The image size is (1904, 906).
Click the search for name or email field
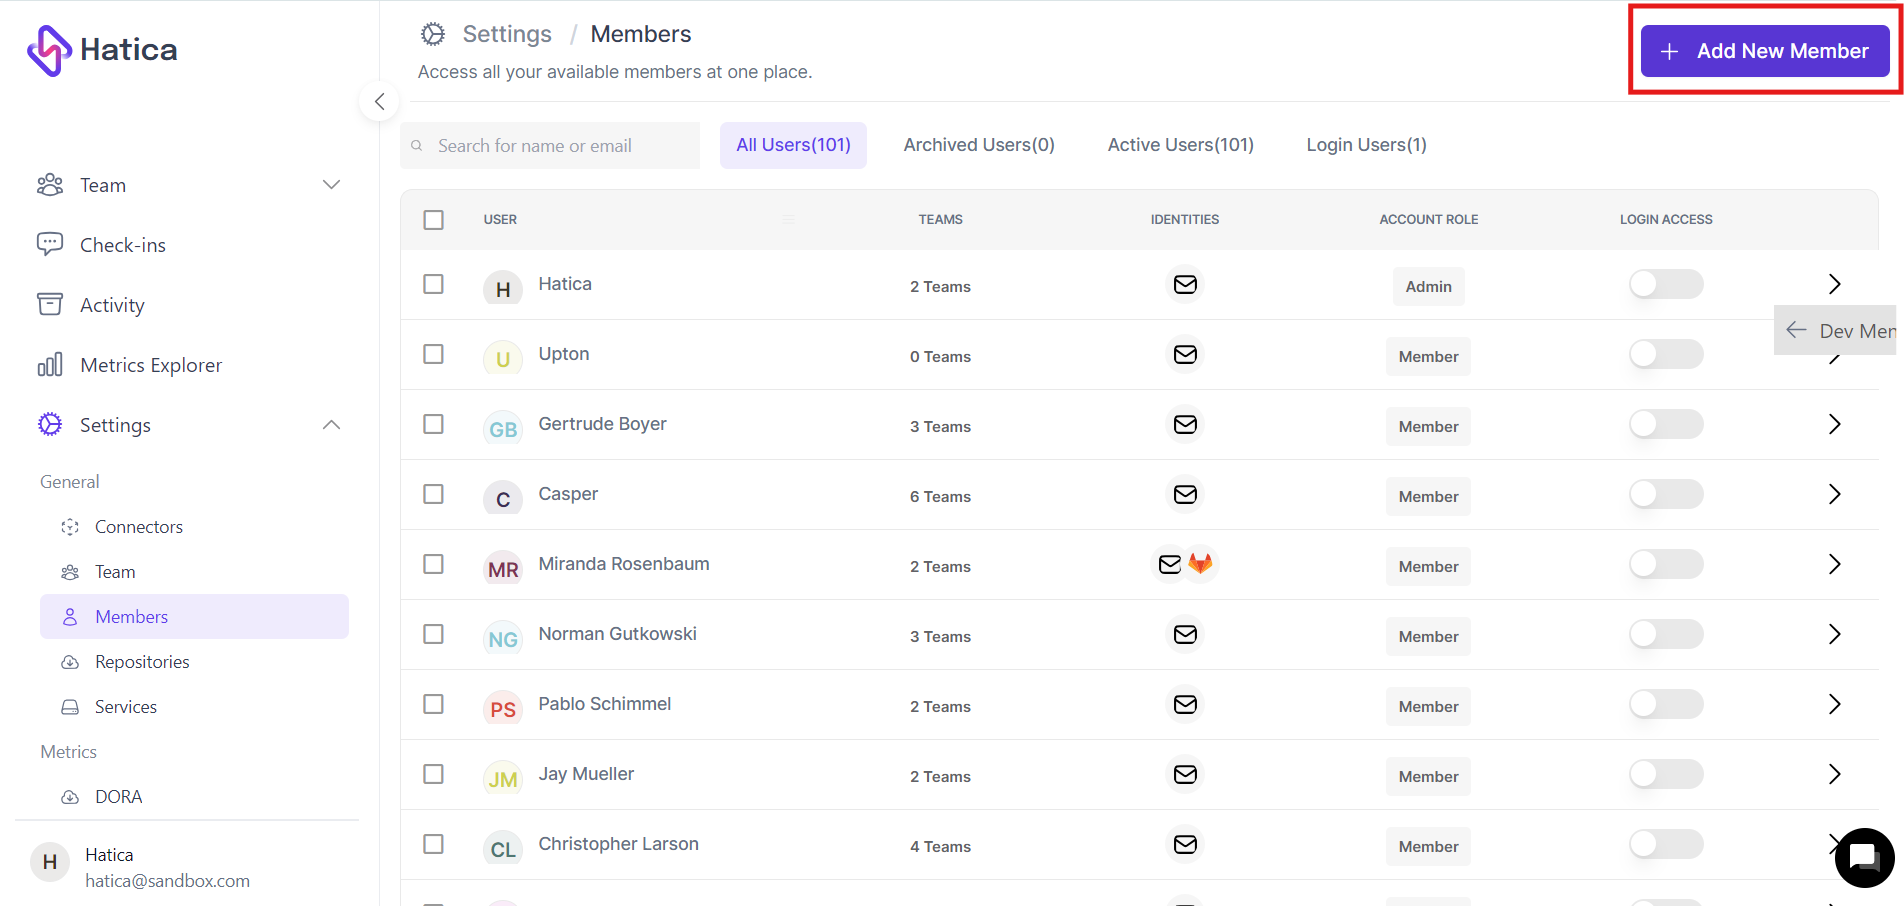(550, 146)
